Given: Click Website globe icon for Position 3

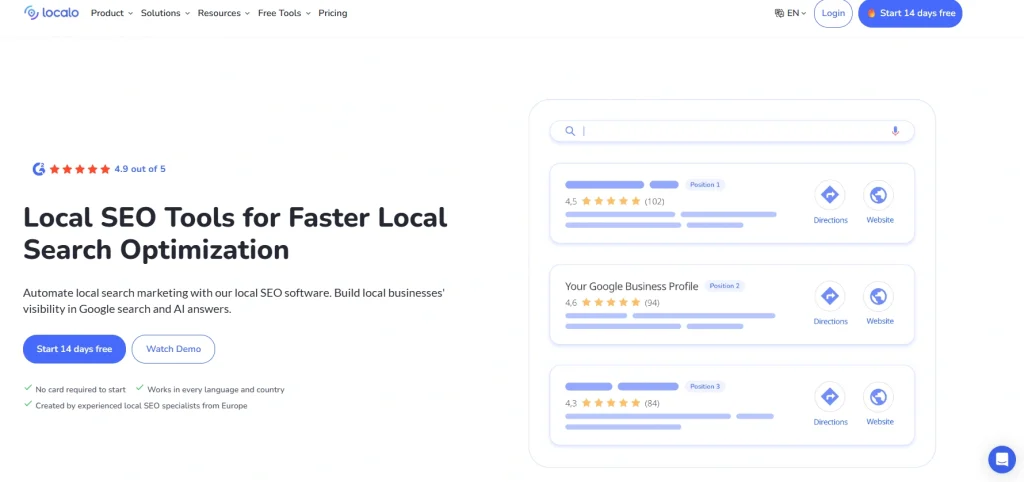Looking at the screenshot, I should coord(879,396).
